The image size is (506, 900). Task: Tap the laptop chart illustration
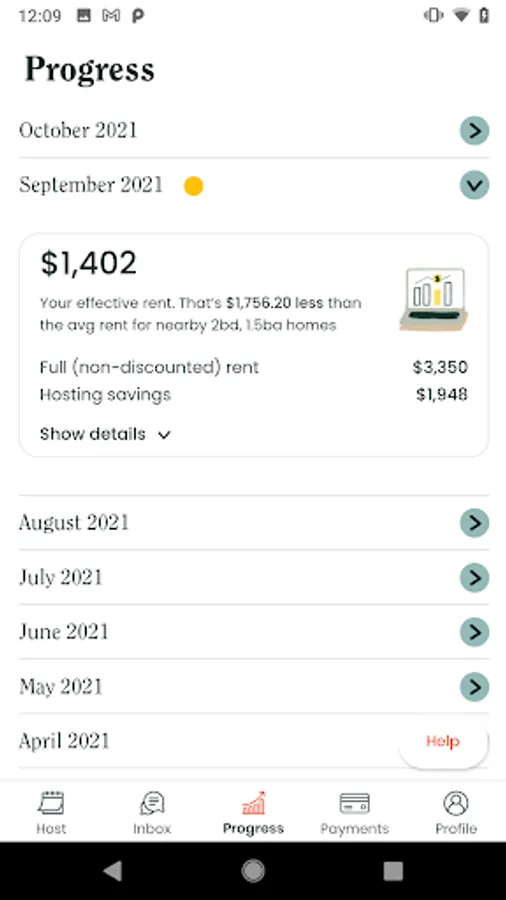tap(434, 300)
